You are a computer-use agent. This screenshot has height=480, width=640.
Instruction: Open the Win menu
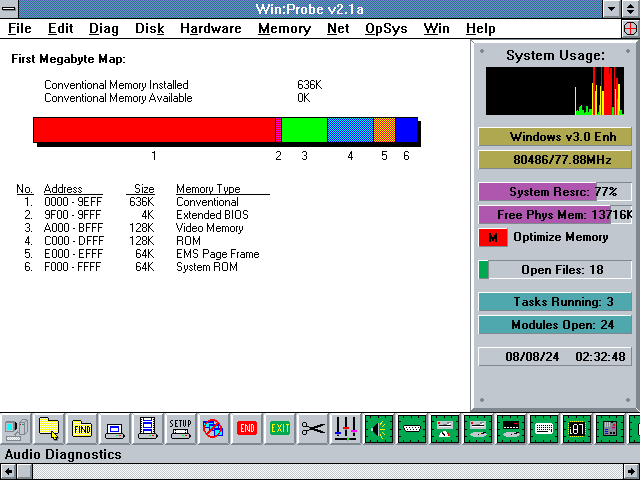click(436, 29)
